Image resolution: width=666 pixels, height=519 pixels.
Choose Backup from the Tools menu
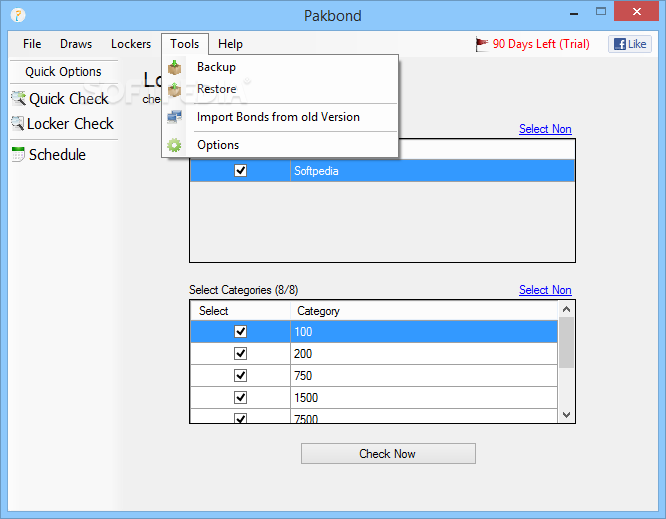pyautogui.click(x=280, y=67)
